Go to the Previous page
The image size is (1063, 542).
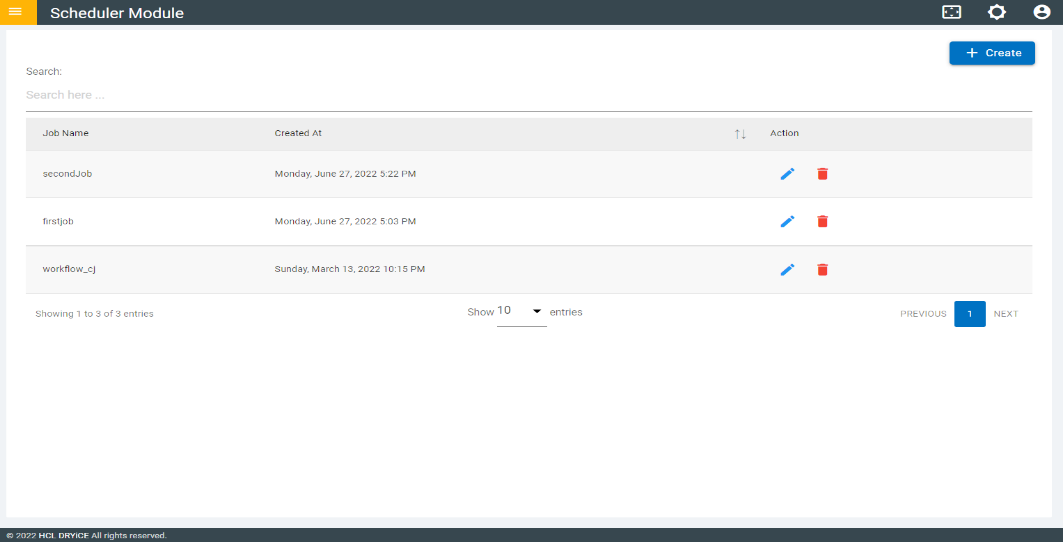[x=923, y=314]
